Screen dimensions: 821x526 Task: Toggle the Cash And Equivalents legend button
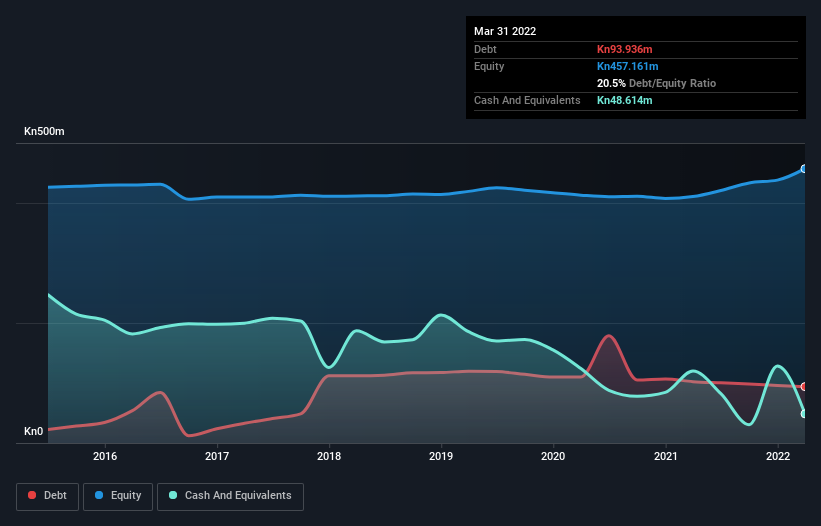click(x=230, y=496)
